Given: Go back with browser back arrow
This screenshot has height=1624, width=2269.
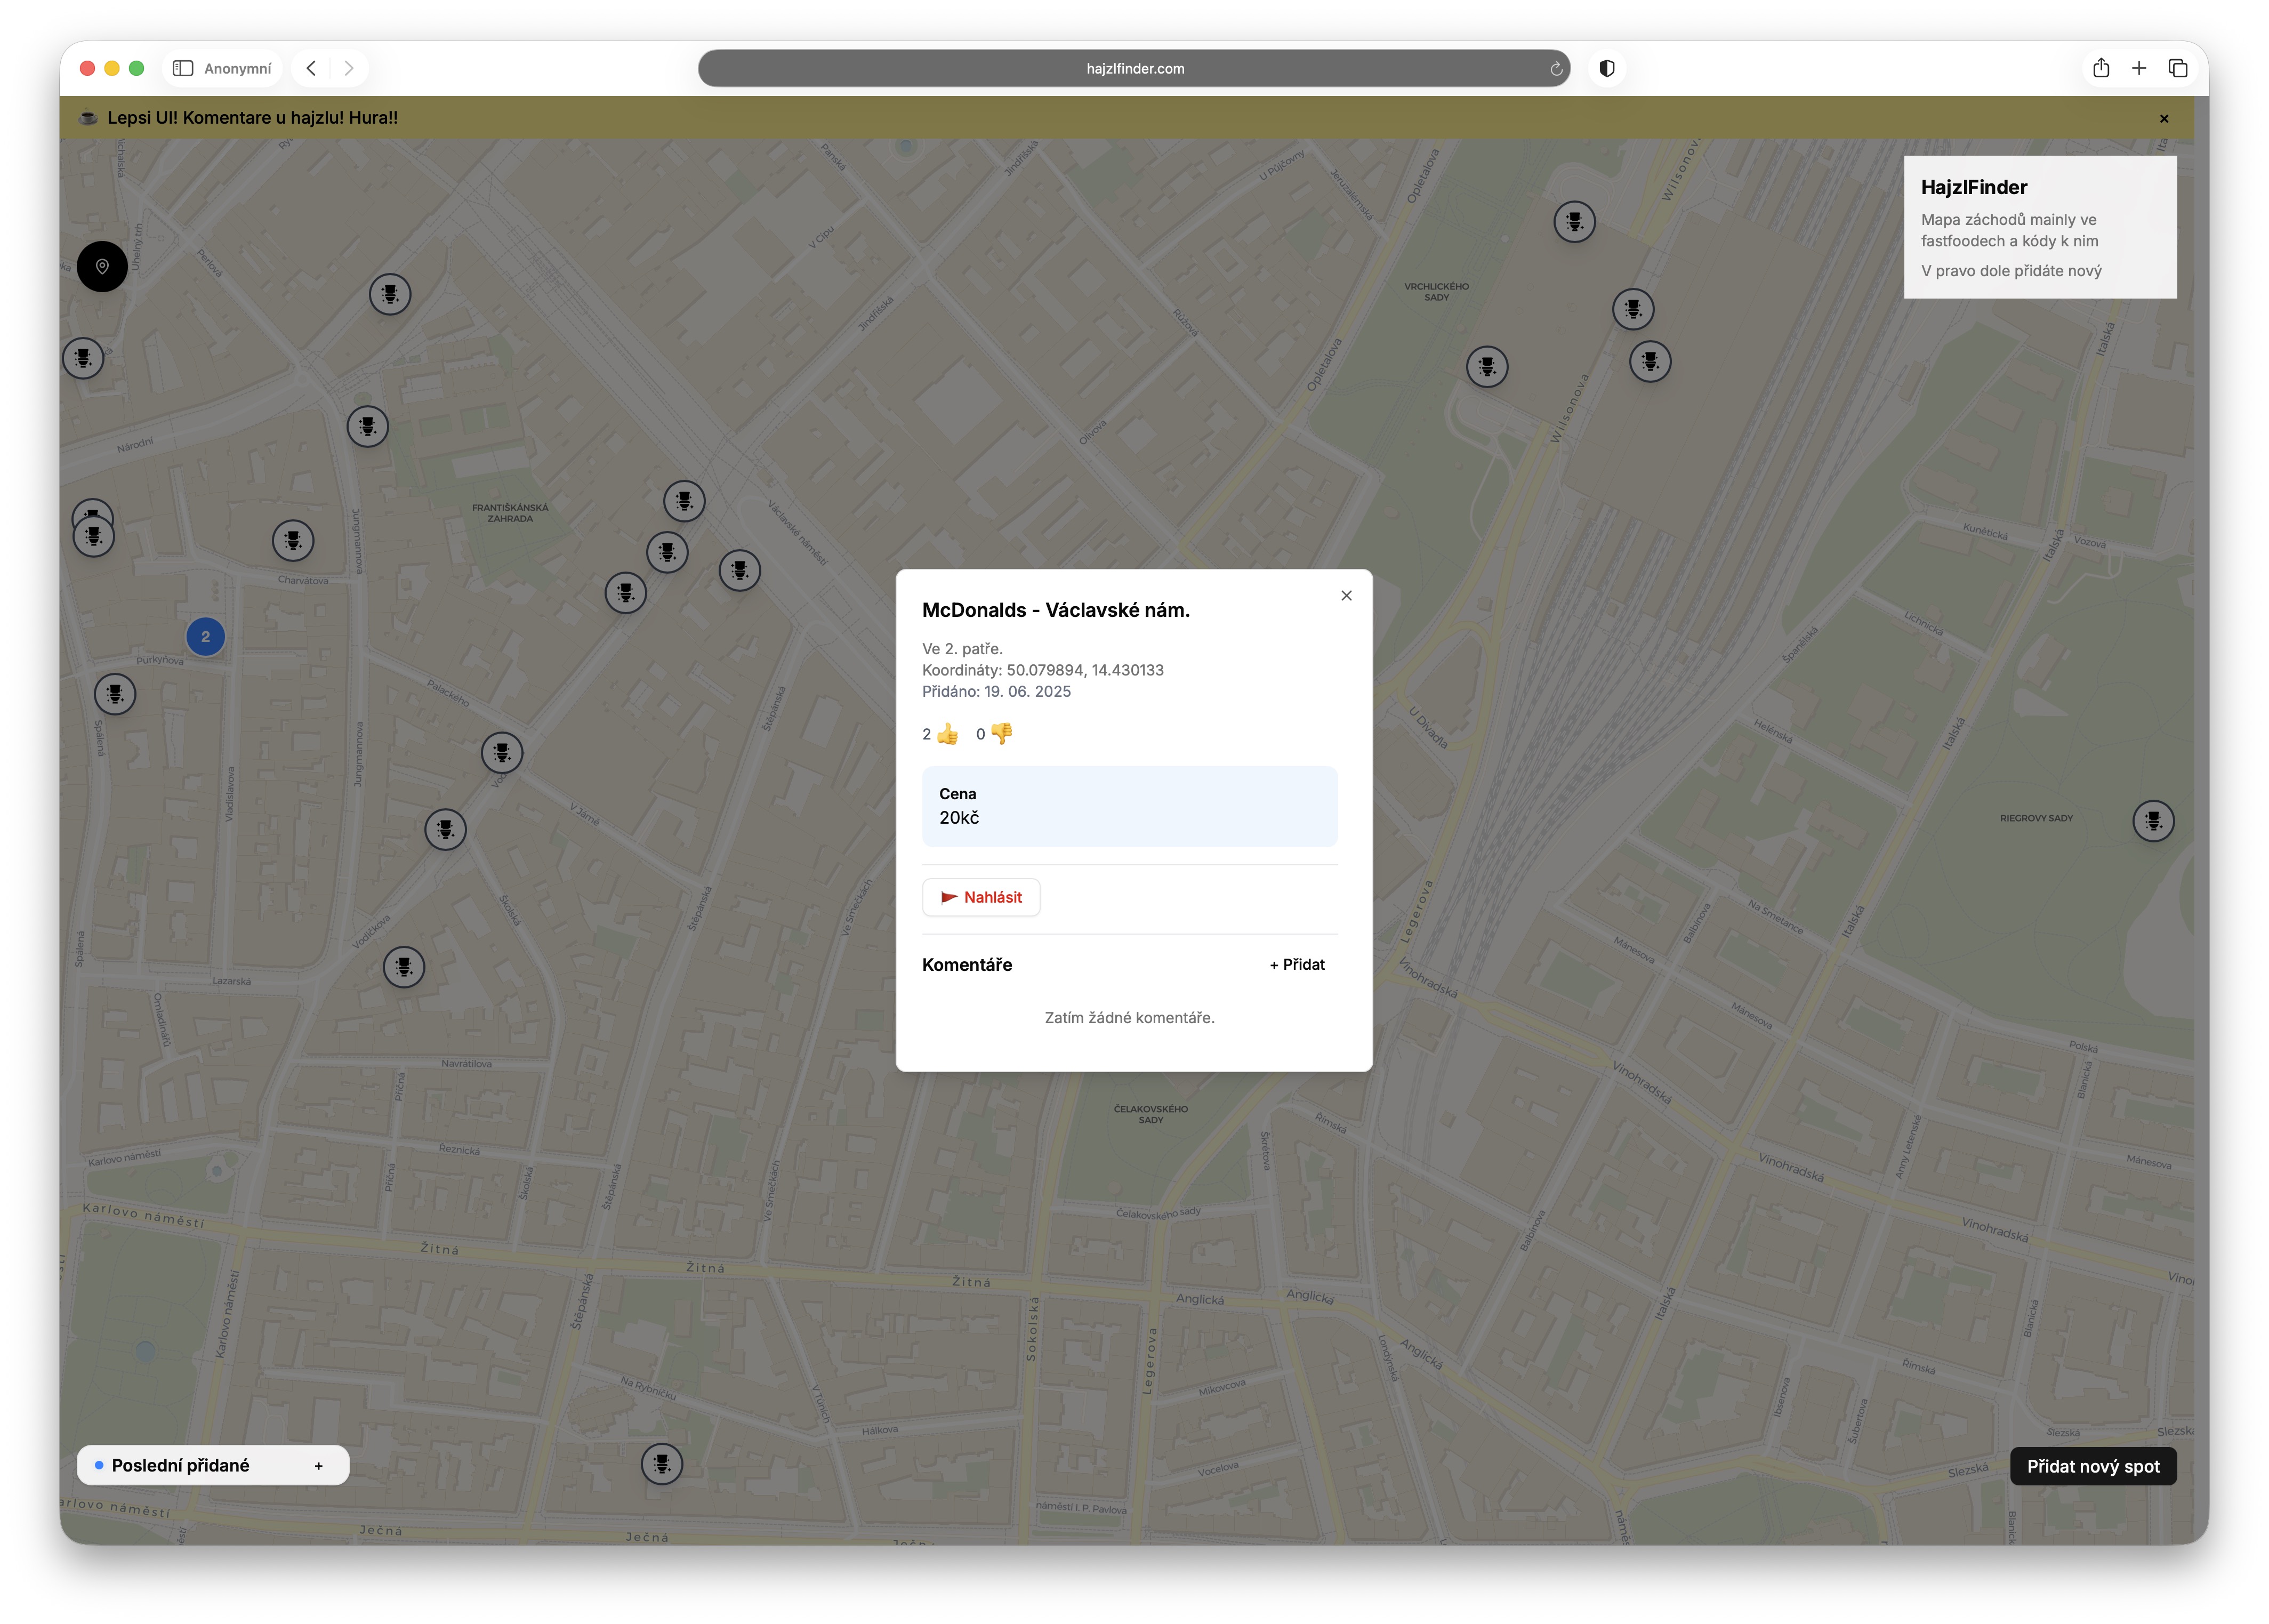Looking at the screenshot, I should [311, 68].
